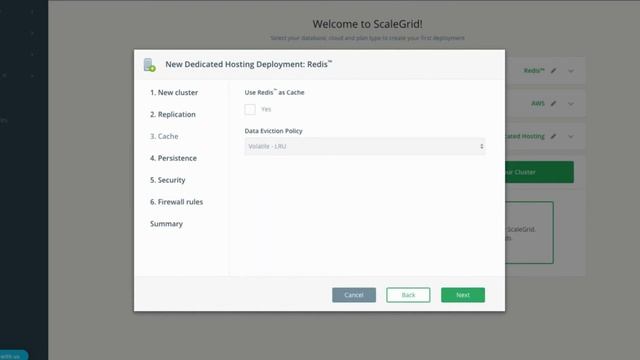Check the 'Use Redis as Cache' Yes checkbox
The height and width of the screenshot is (360, 640).
[250, 109]
